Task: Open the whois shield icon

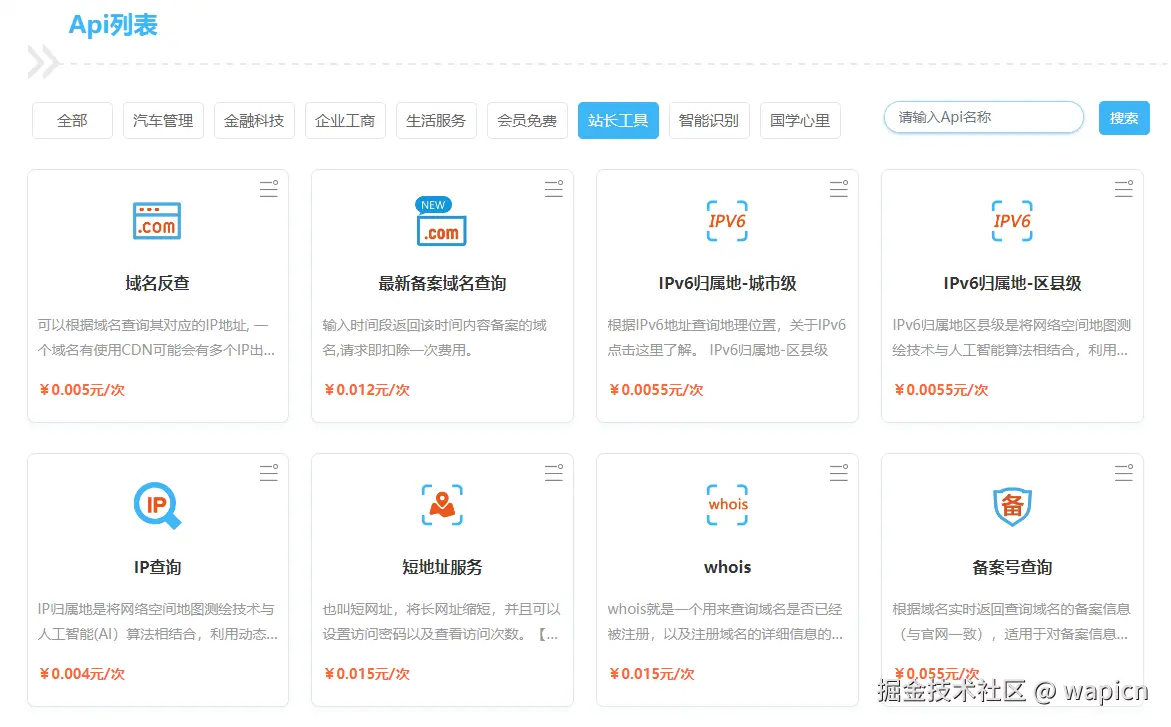Action: coord(726,505)
